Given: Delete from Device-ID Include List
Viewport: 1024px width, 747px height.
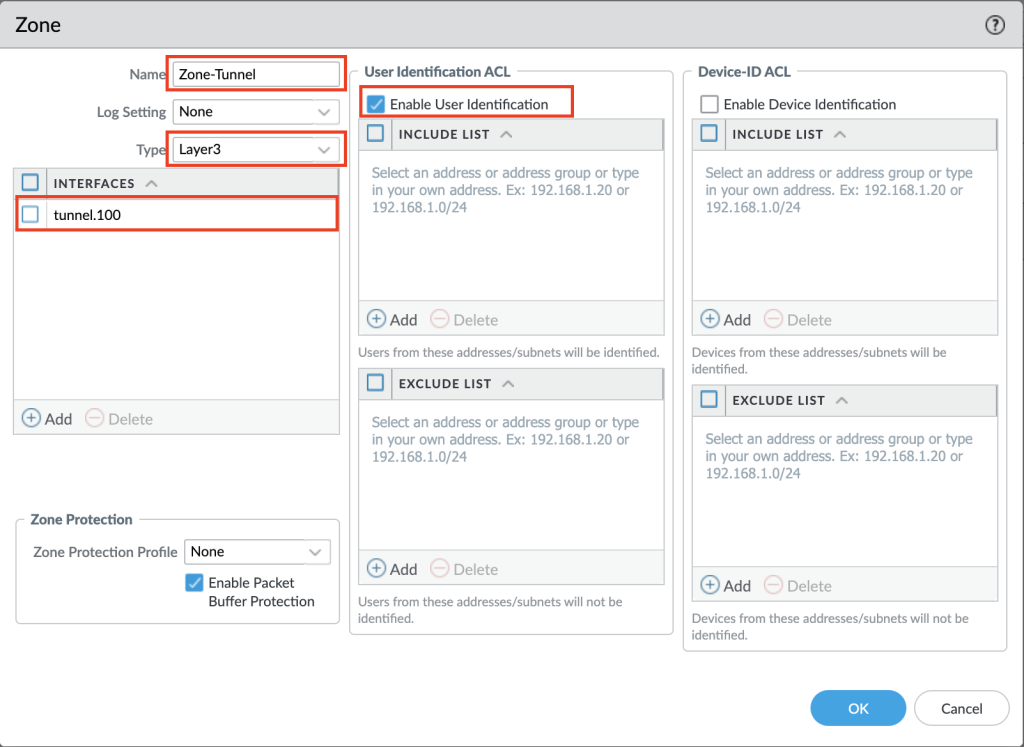Looking at the screenshot, I should pyautogui.click(x=798, y=319).
